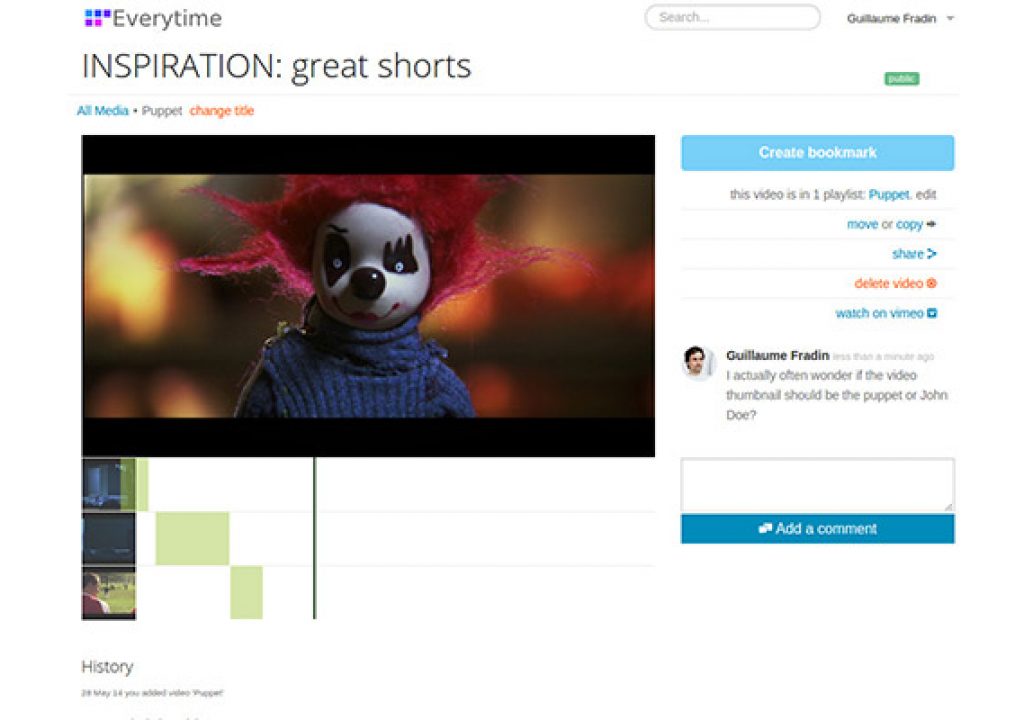Click the share arrow icon

coord(931,254)
